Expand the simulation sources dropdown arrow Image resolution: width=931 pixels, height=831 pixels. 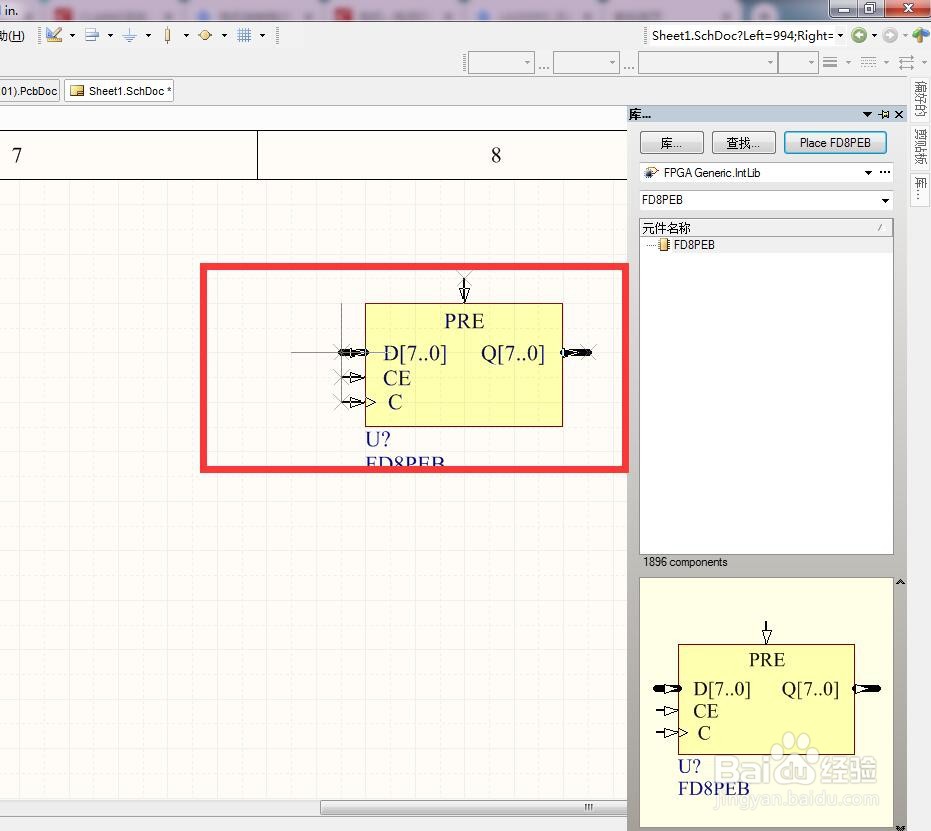pos(224,36)
